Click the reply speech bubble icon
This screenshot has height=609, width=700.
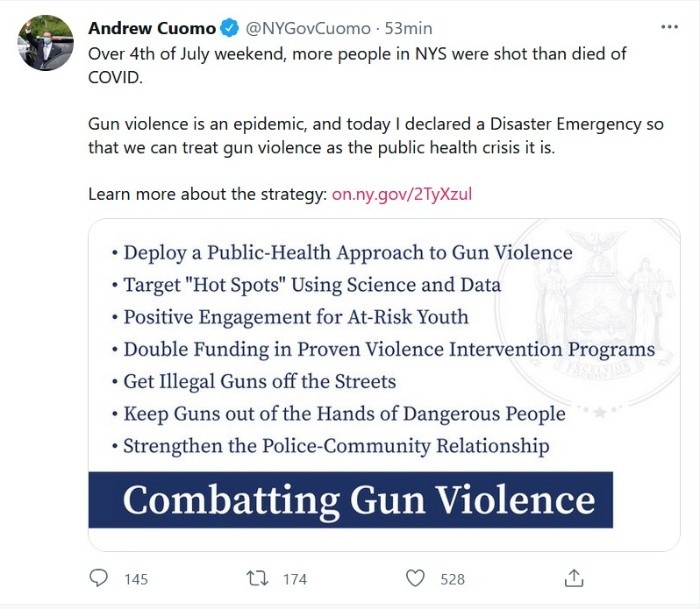pos(98,578)
